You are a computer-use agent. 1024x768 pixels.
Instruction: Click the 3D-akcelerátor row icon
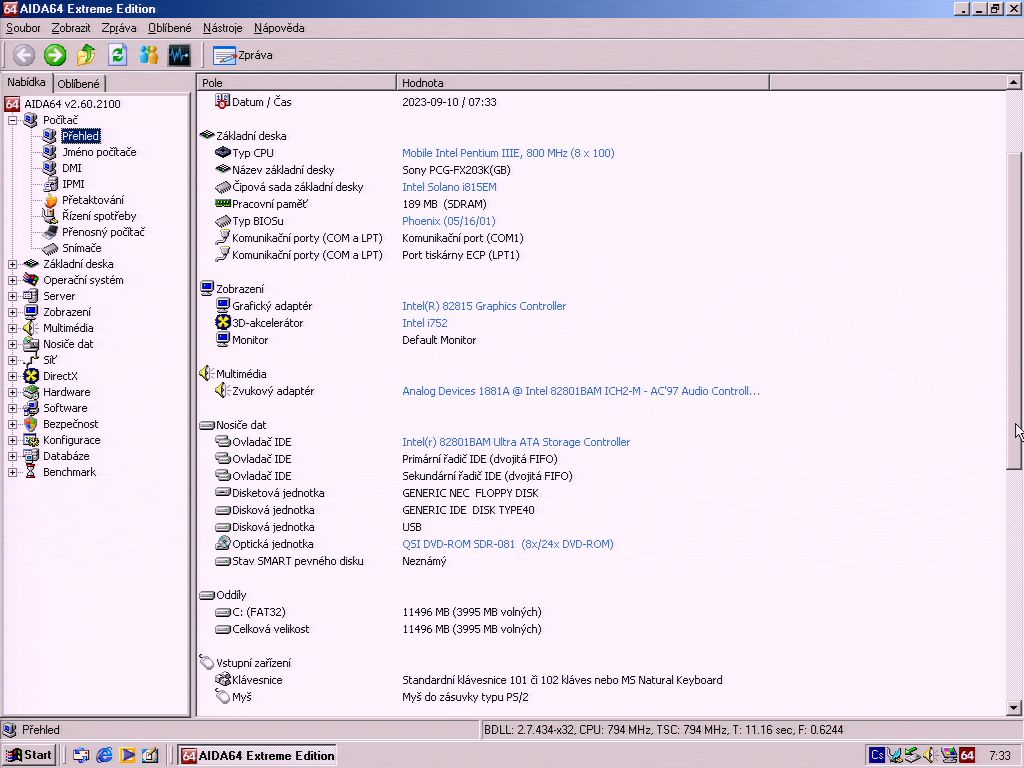click(x=223, y=323)
